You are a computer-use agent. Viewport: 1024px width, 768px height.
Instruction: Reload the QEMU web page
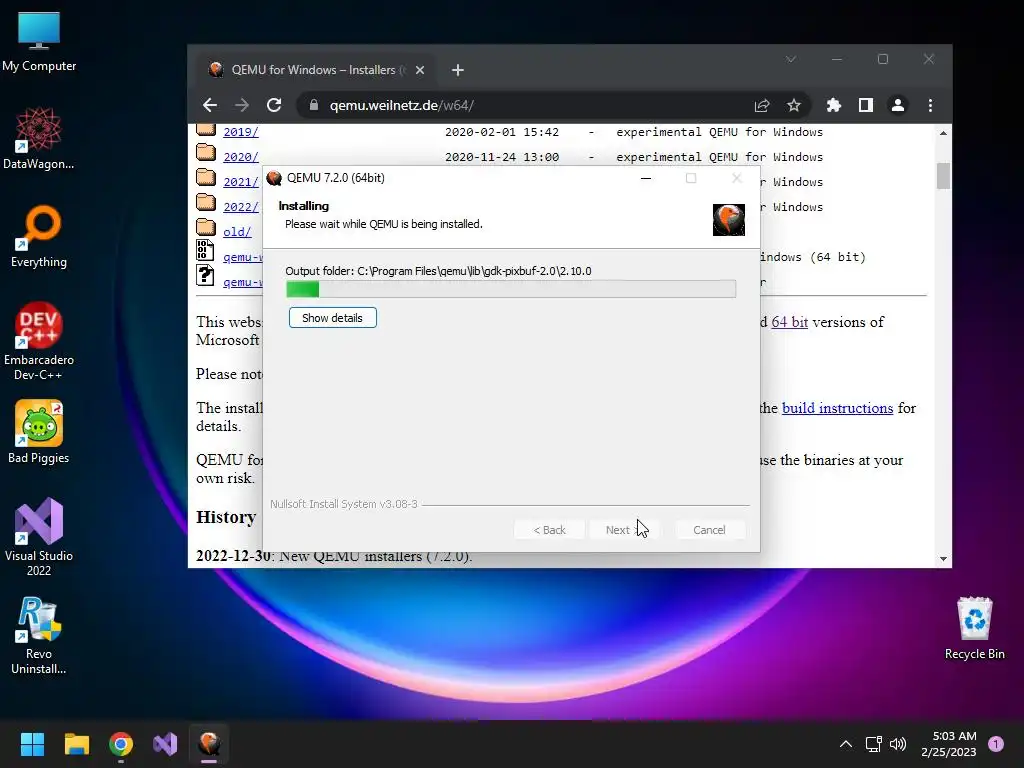click(x=274, y=105)
